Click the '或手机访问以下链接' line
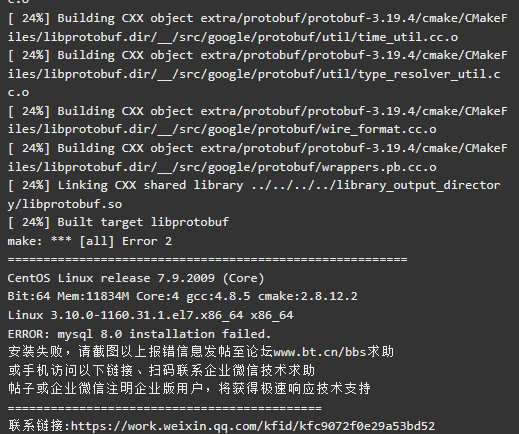This screenshot has width=519, height=434. (x=162, y=370)
